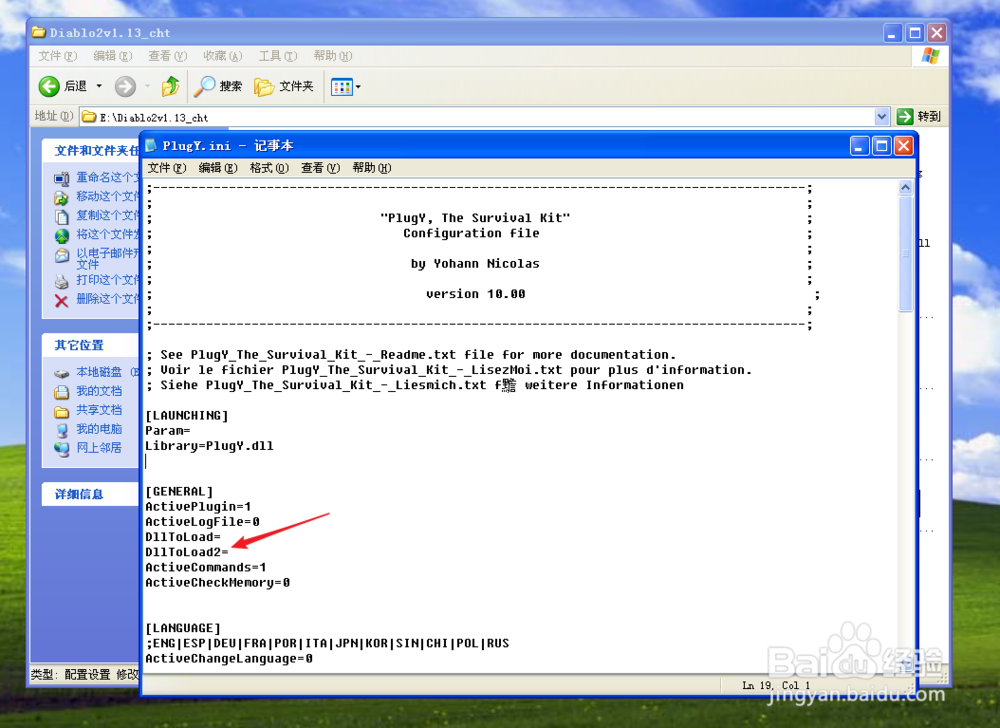Image resolution: width=1000 pixels, height=728 pixels.
Task: Click the e-mail this file icon
Action: pos(61,256)
